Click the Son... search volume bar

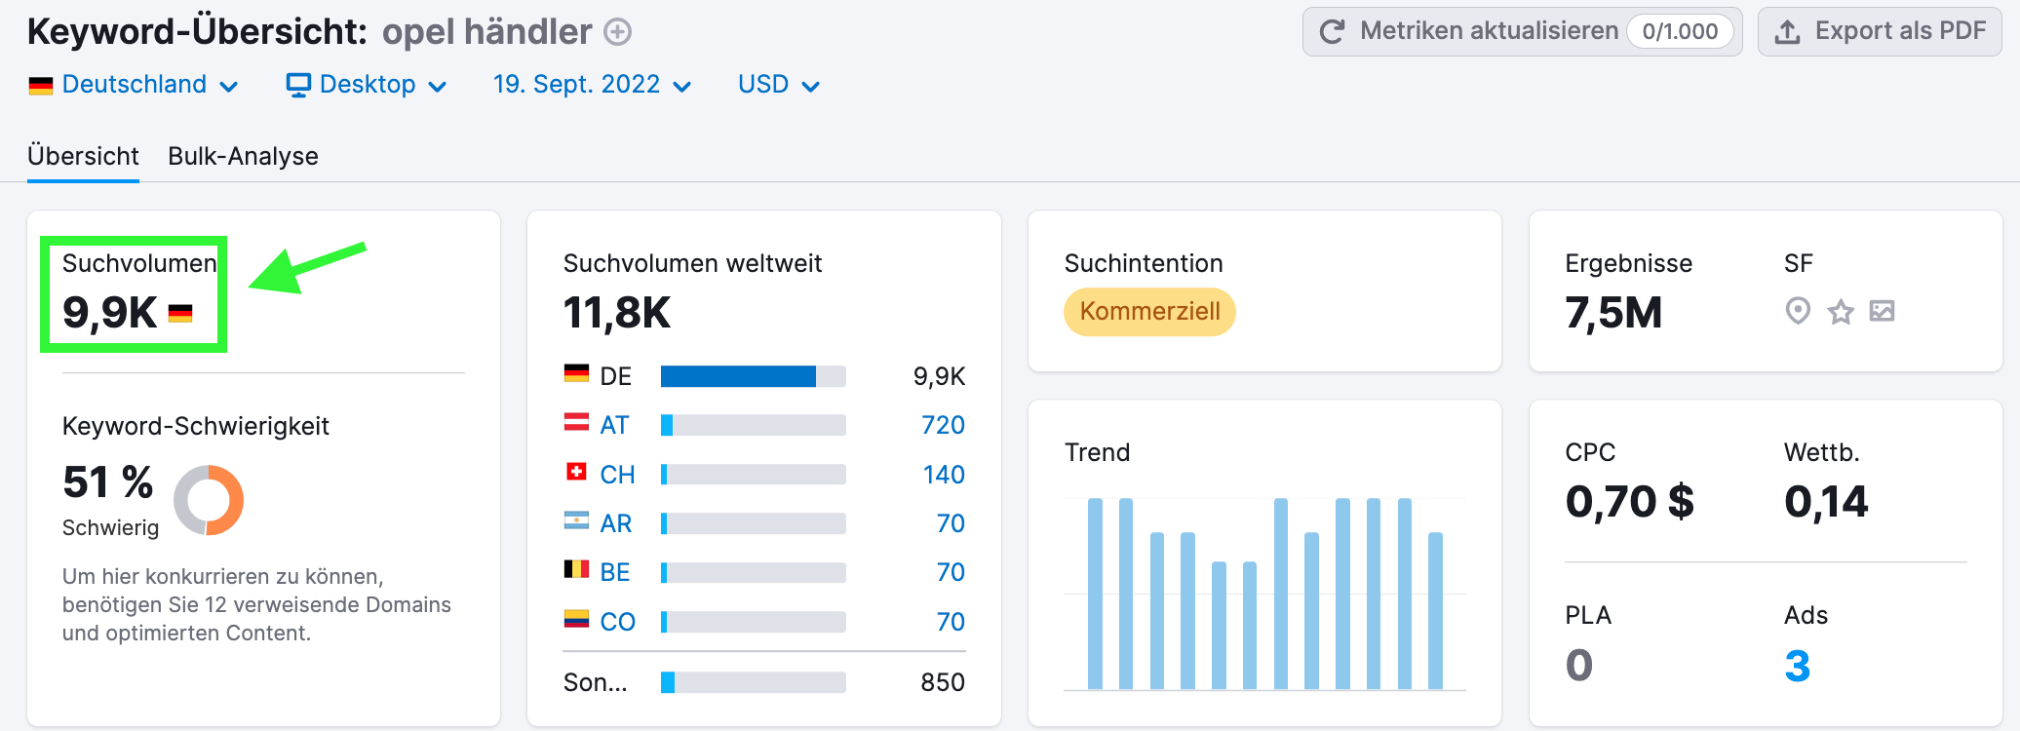753,682
